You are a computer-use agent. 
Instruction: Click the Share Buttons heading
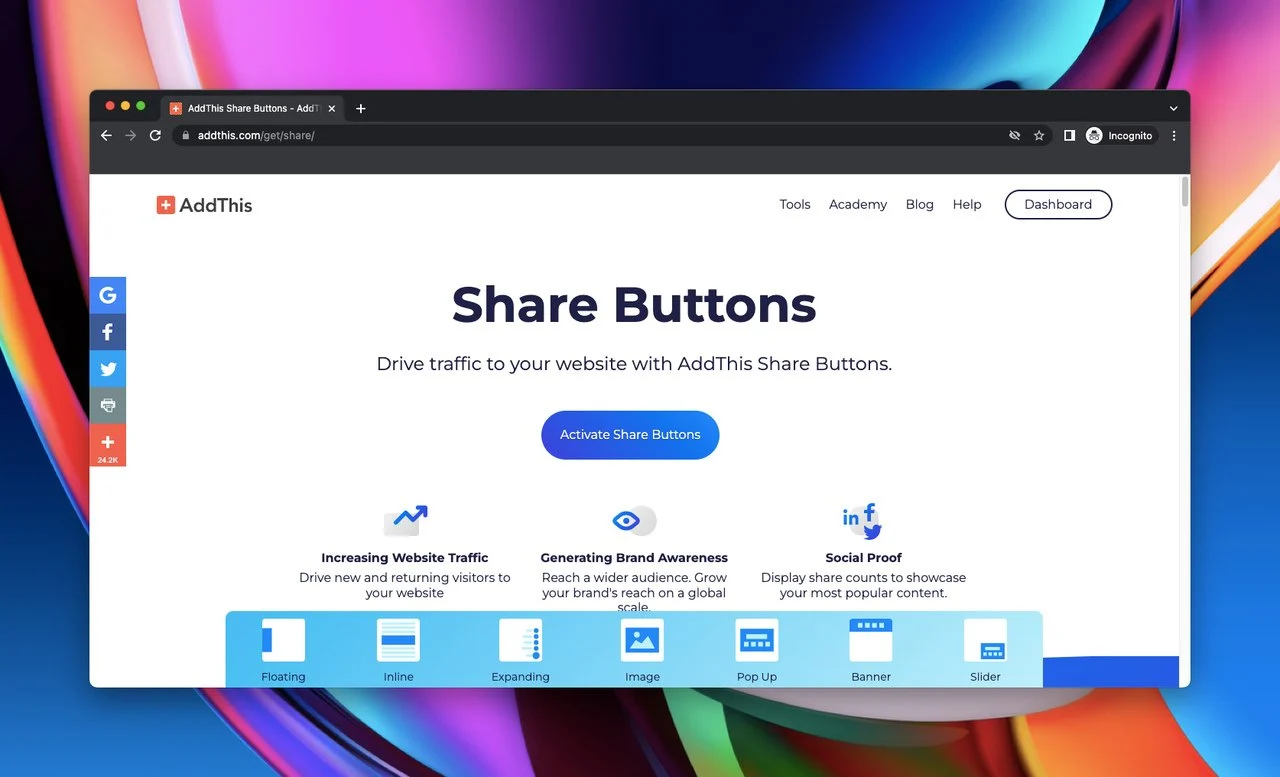tap(634, 305)
